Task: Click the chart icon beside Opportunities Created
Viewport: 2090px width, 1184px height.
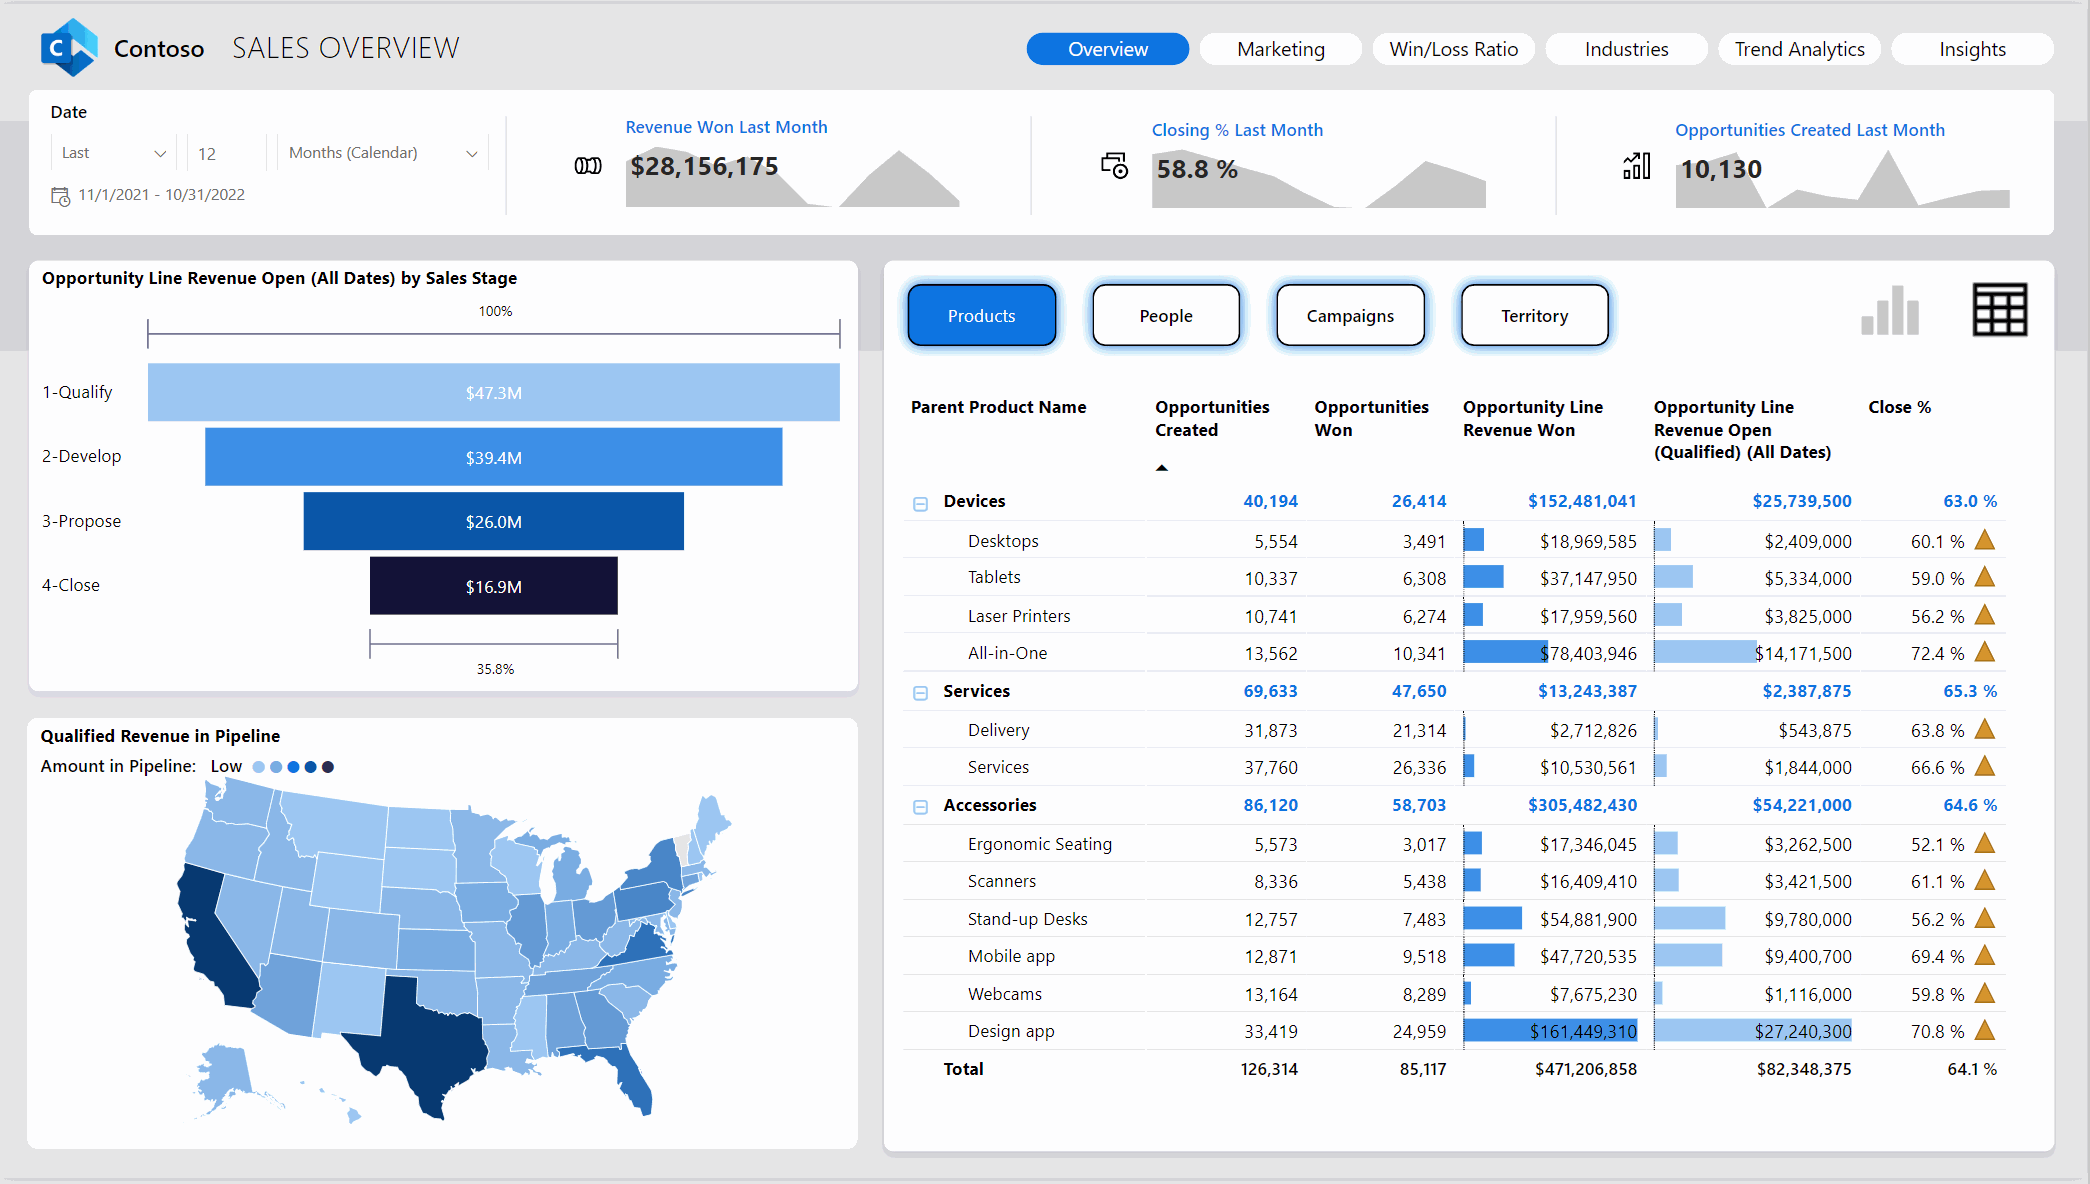Action: pos(1636,167)
